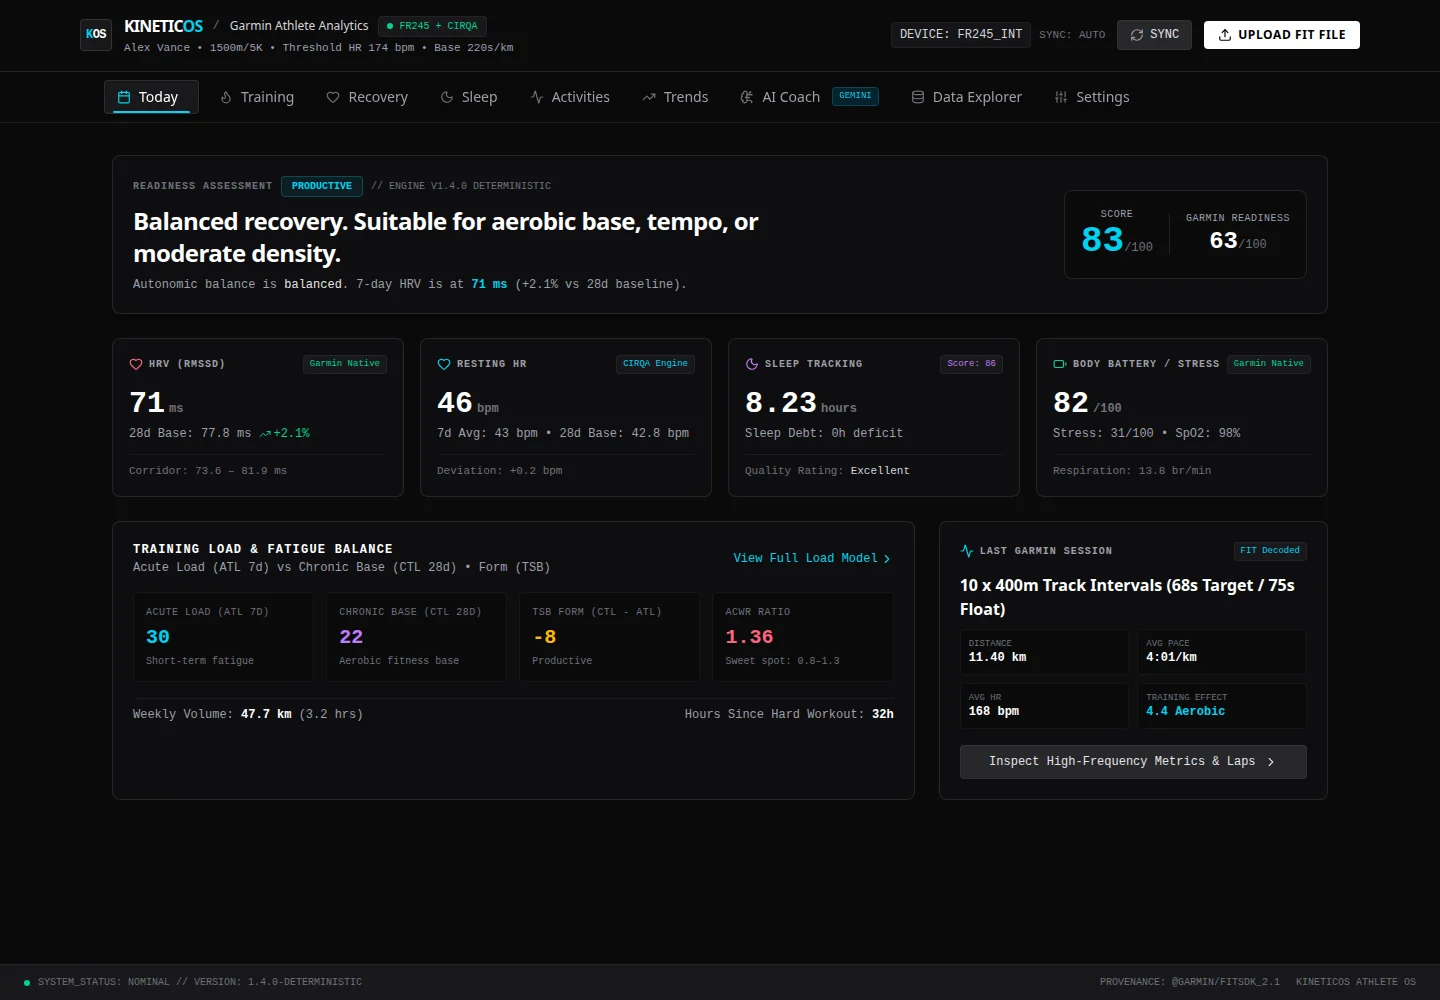Click the readiness score 83
1440x1000 pixels.
pos(1102,240)
